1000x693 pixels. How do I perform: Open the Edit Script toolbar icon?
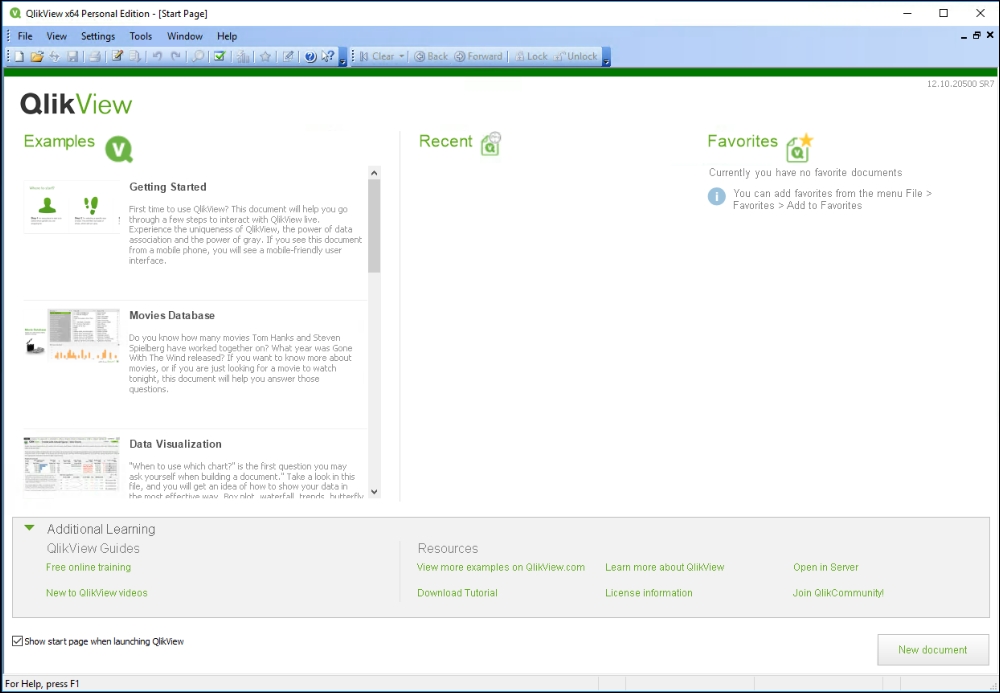click(x=117, y=57)
